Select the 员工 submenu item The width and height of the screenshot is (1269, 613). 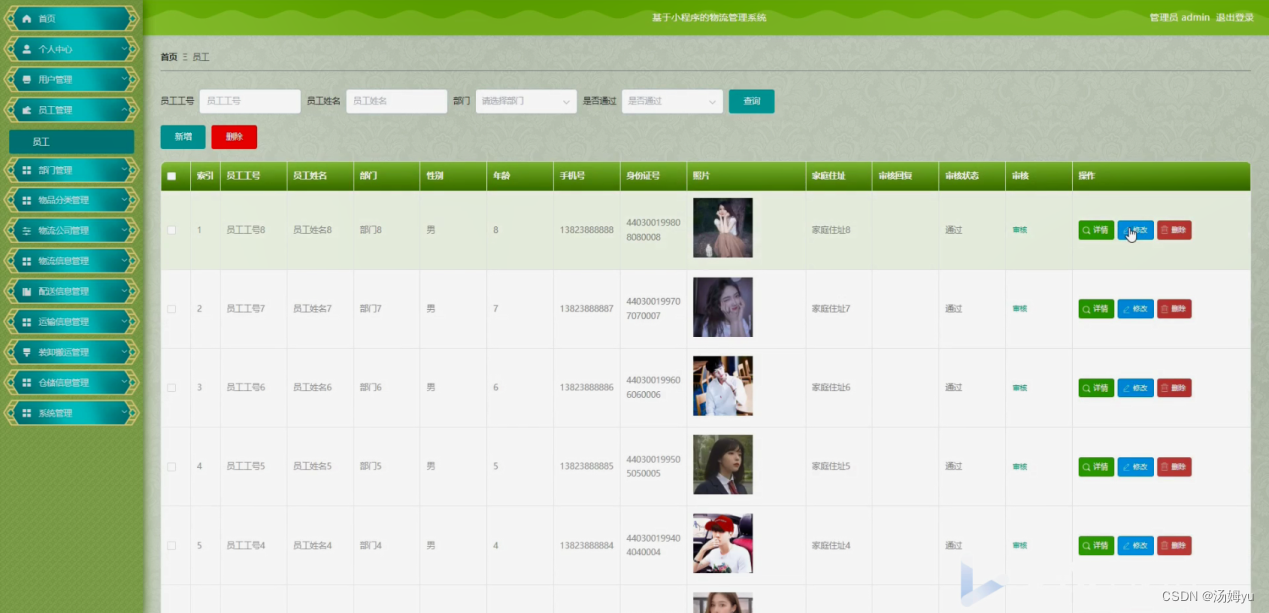tap(71, 142)
